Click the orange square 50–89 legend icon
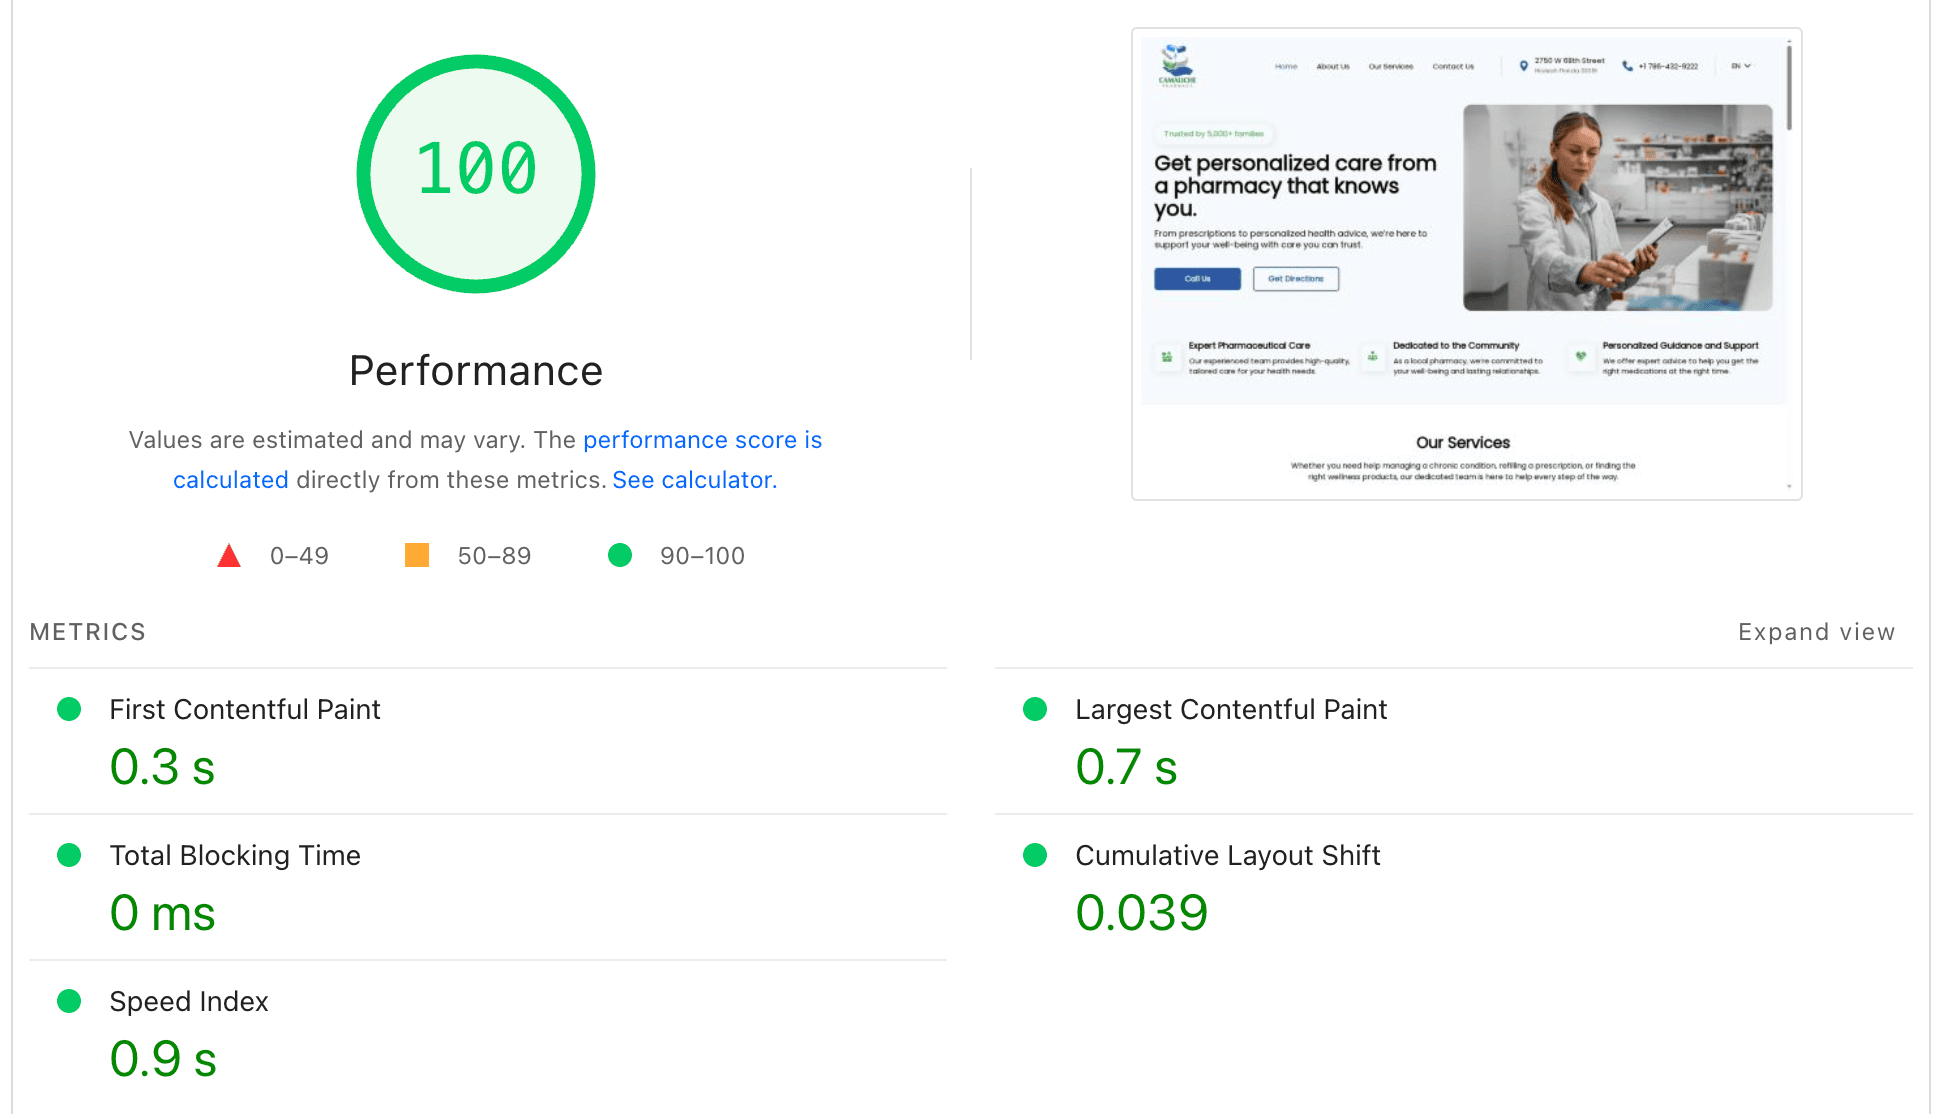The image size is (1942, 1114). point(416,554)
